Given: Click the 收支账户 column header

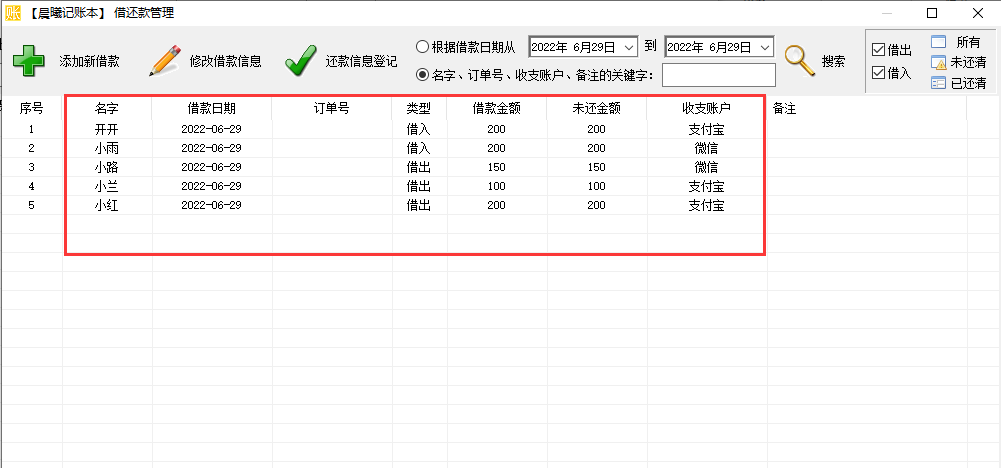Looking at the screenshot, I should 706,109.
